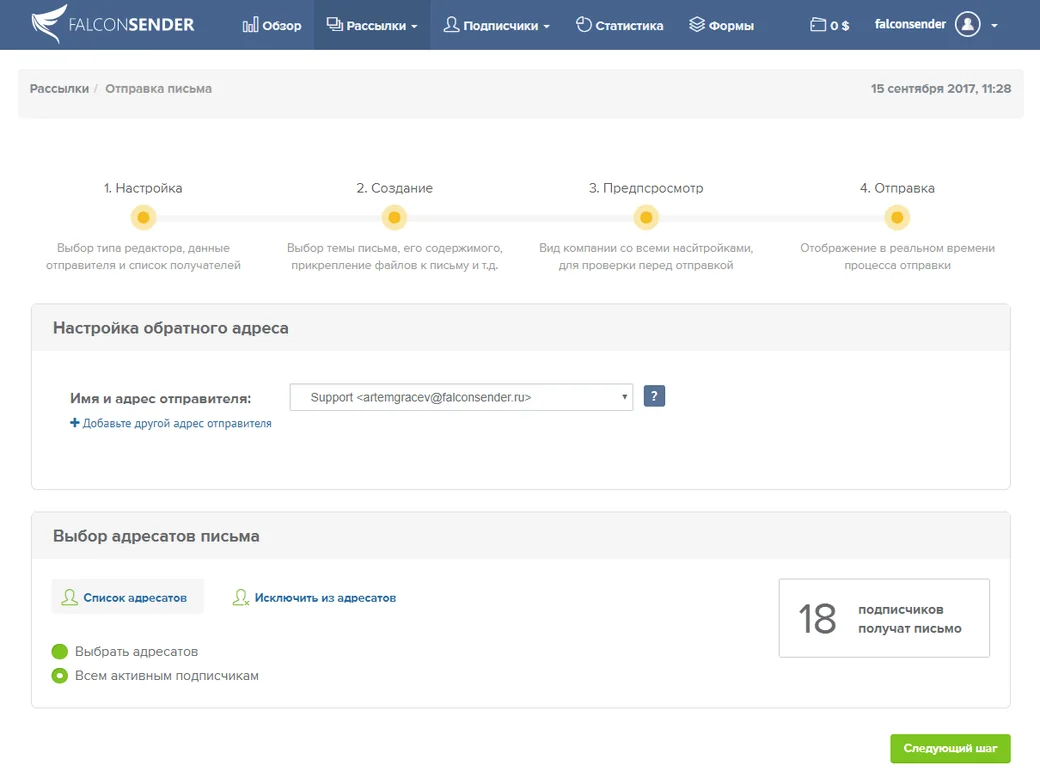
Task: Click the question mark help button
Action: [x=655, y=397]
